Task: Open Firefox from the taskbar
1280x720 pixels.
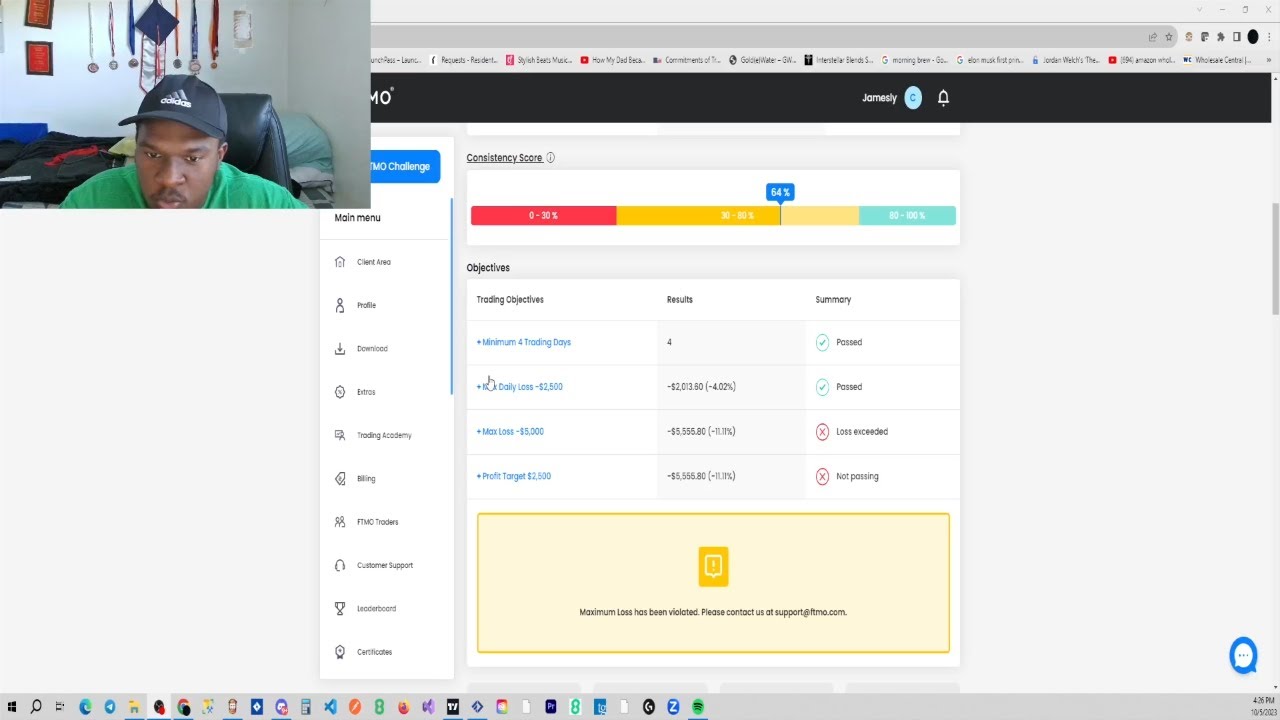Action: [x=404, y=707]
